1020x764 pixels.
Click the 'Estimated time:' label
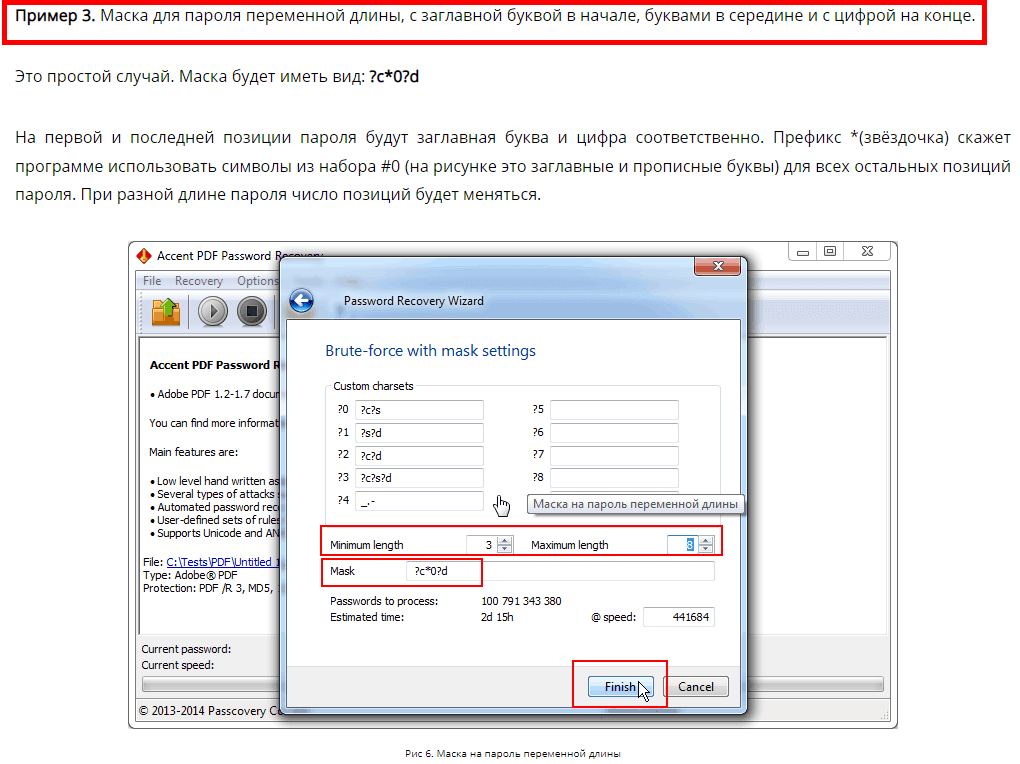point(367,617)
